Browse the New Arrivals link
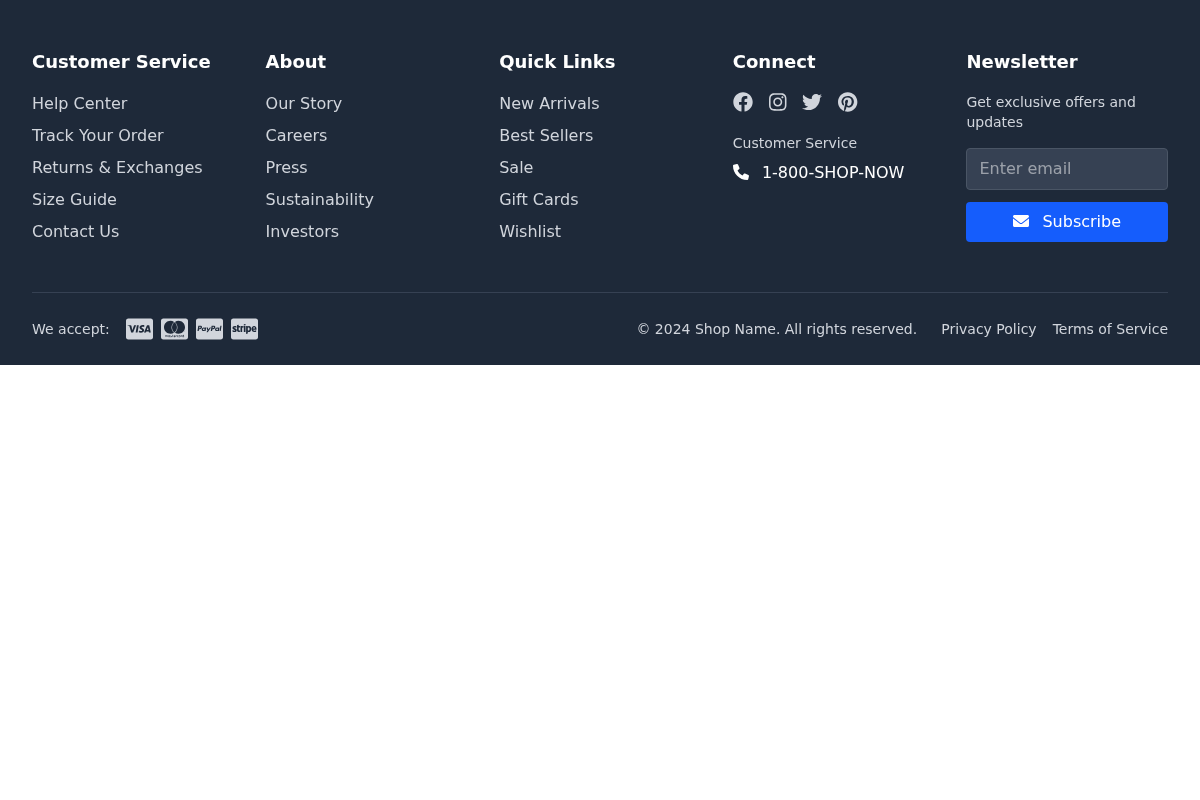Image resolution: width=1200 pixels, height=800 pixels. pos(549,104)
